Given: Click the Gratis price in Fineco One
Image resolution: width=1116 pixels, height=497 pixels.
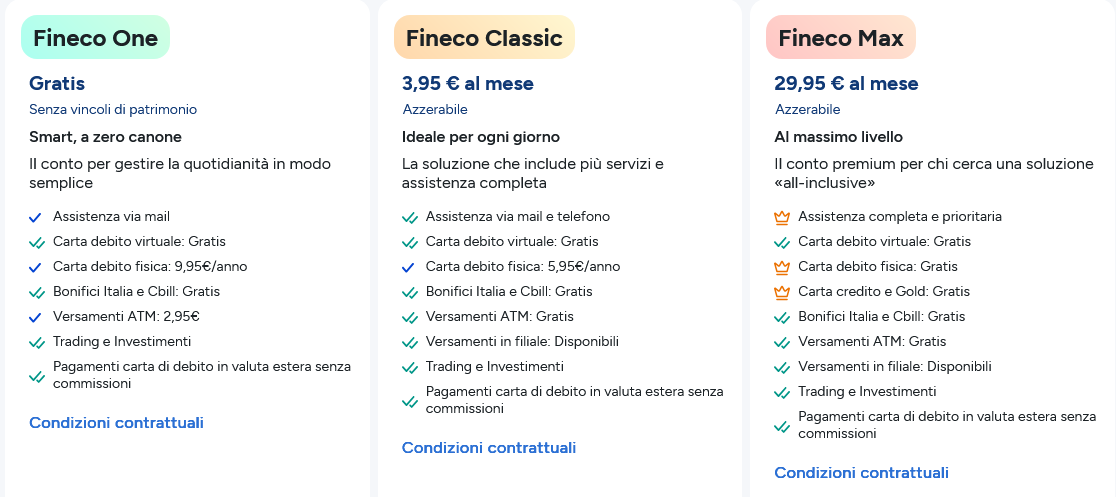Looking at the screenshot, I should [x=57, y=84].
